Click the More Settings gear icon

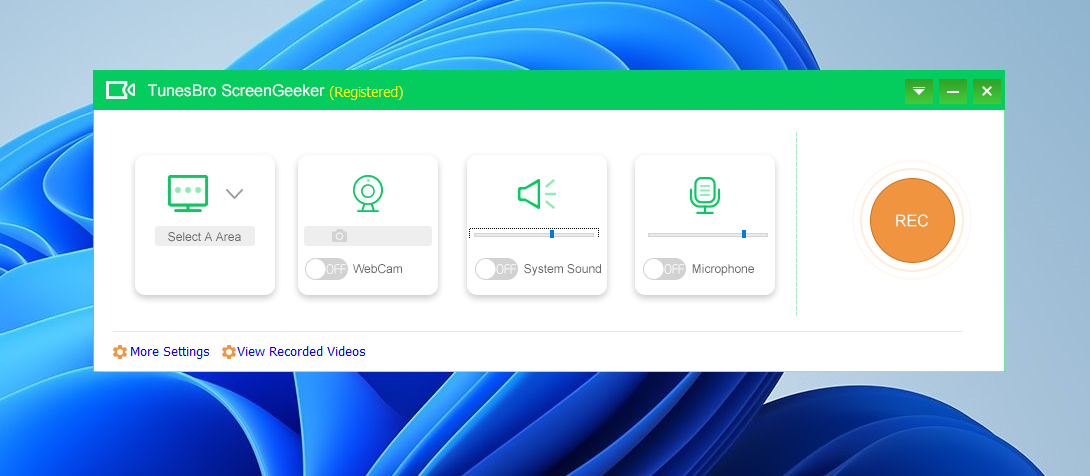coord(120,352)
